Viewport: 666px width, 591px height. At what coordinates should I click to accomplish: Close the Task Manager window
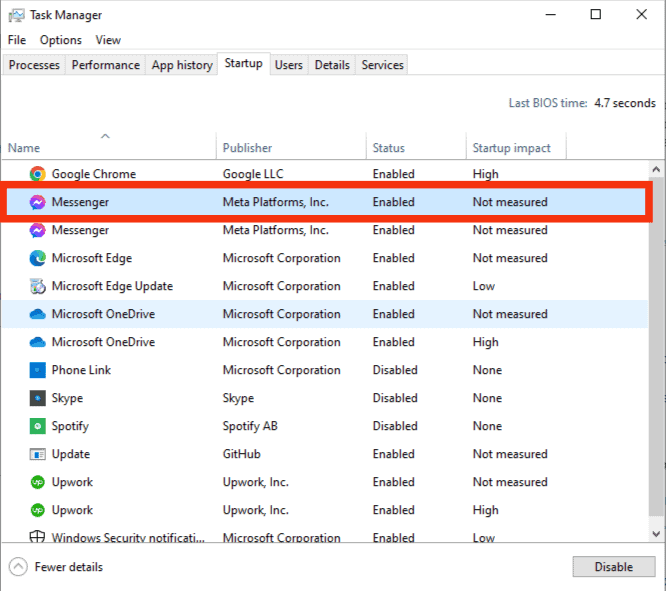pos(641,15)
